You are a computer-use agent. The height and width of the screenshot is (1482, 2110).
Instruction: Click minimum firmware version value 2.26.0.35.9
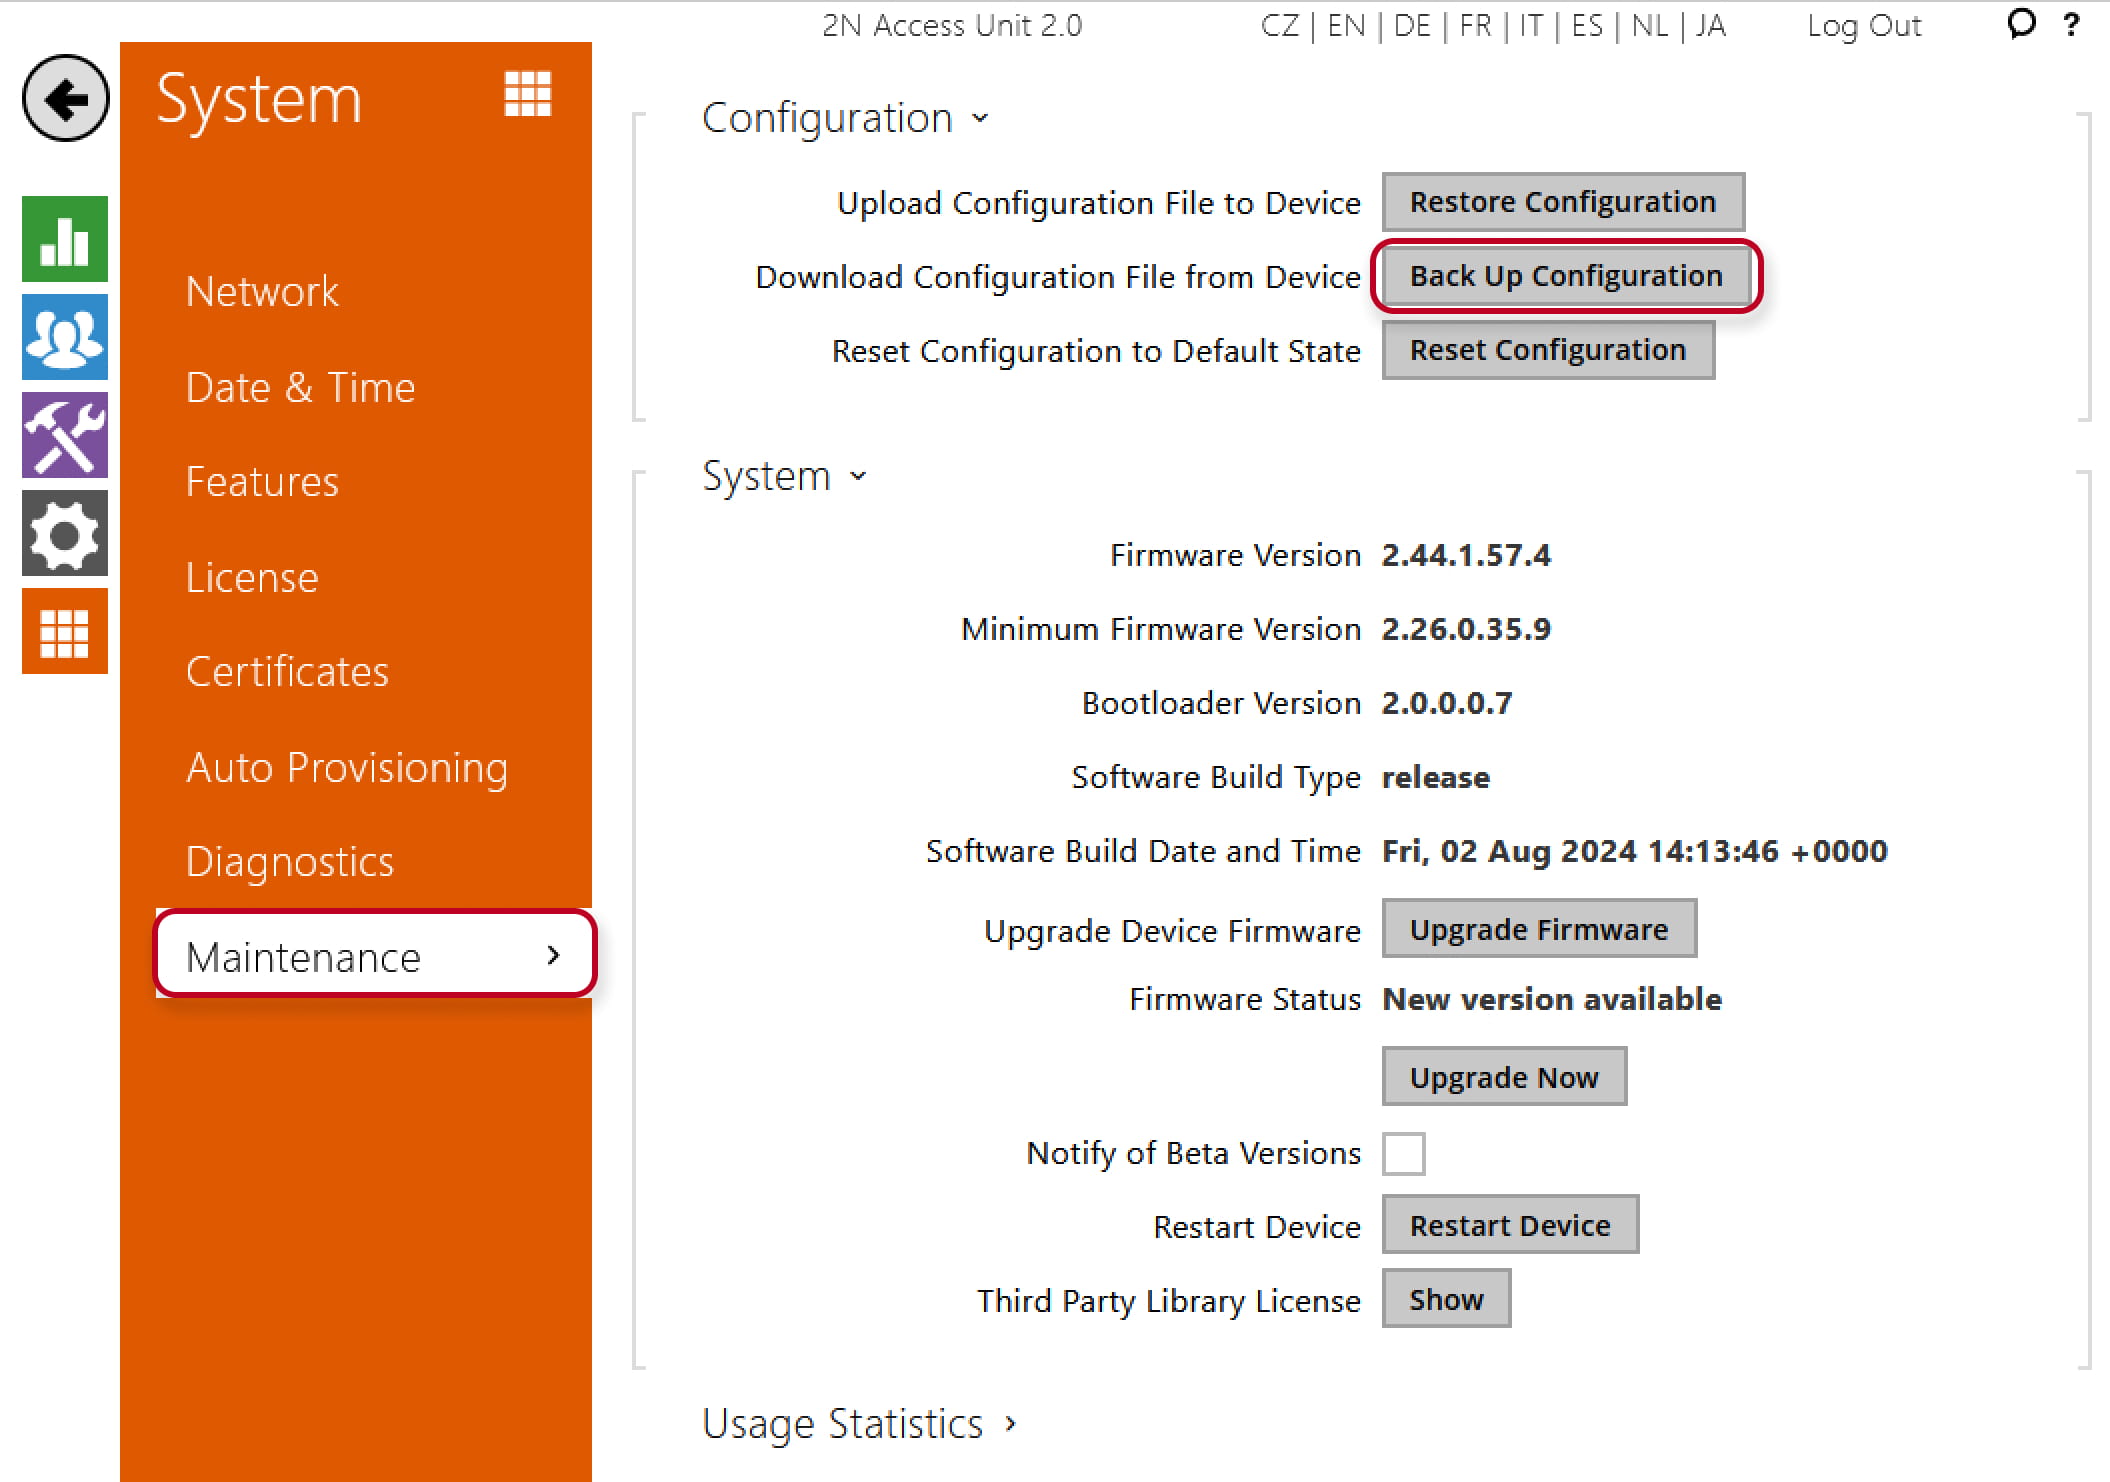(1466, 629)
